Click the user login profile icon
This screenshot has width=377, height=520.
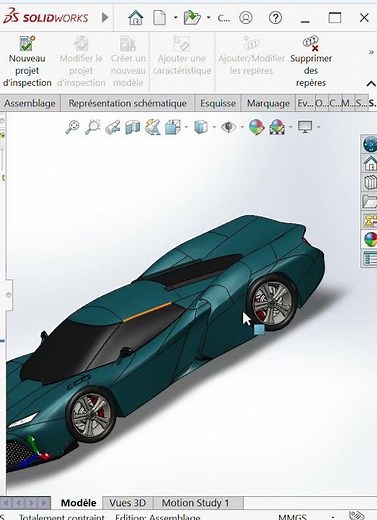coord(246,17)
